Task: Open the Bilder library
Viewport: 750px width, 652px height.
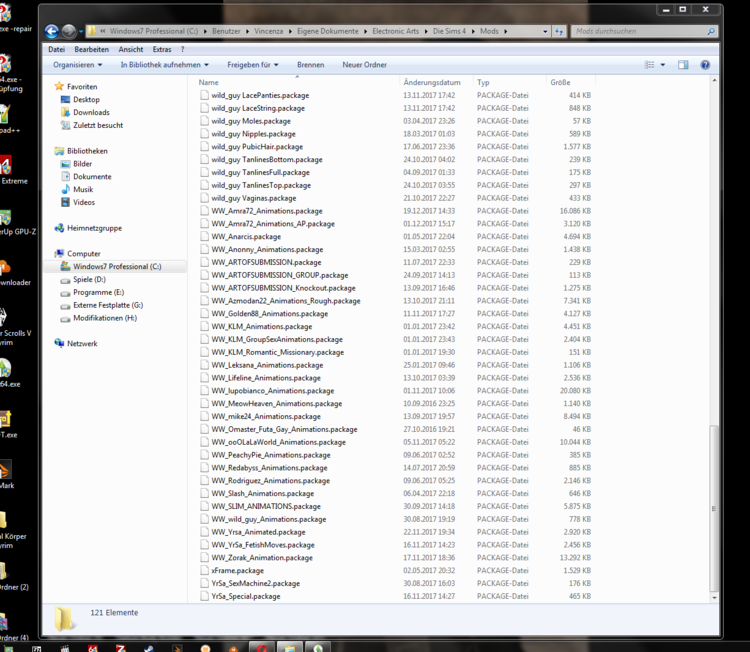Action: (x=82, y=164)
